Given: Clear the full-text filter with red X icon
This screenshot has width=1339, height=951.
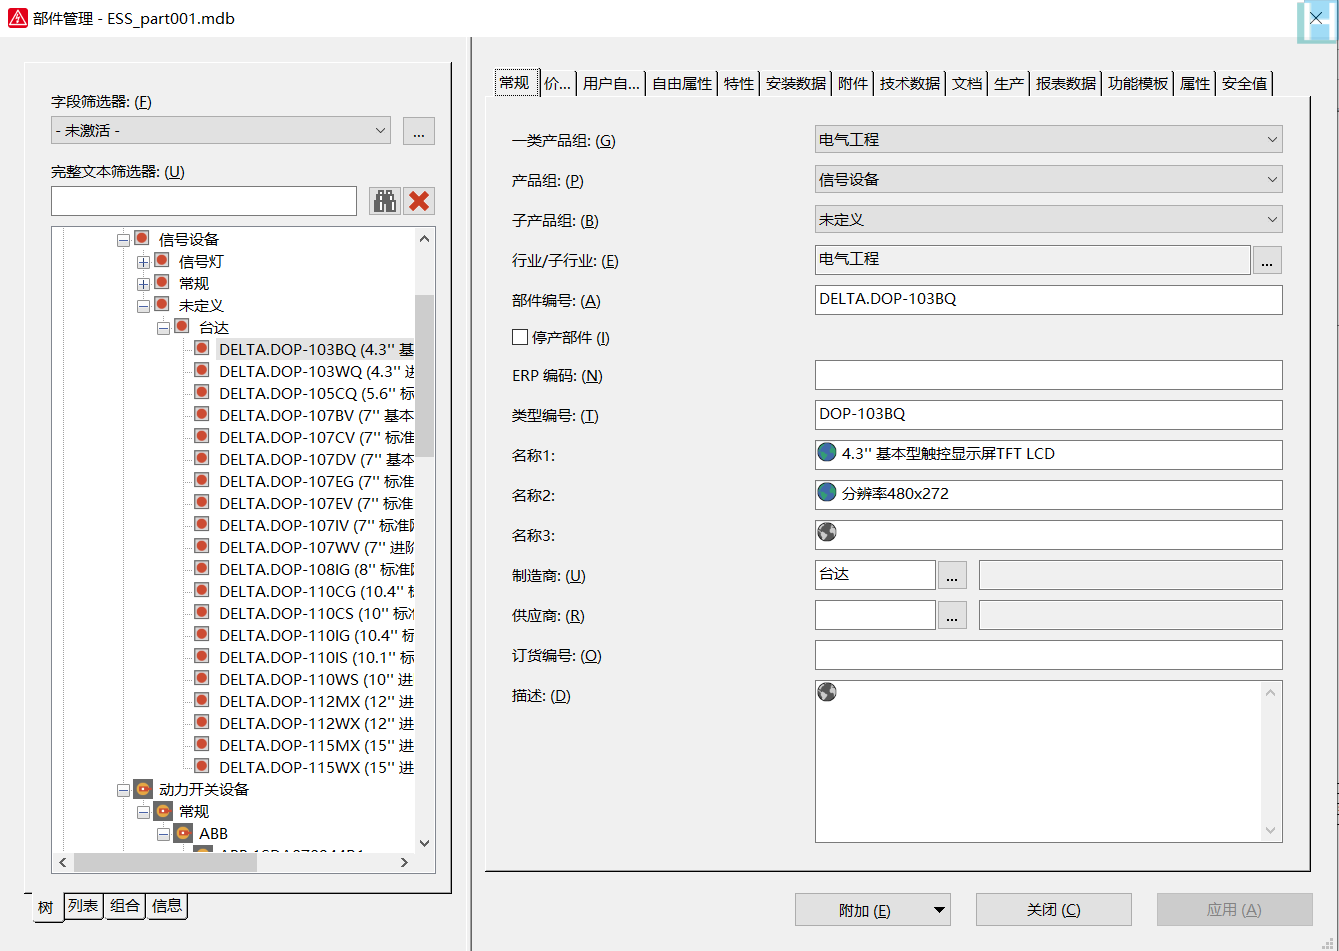Looking at the screenshot, I should (419, 201).
